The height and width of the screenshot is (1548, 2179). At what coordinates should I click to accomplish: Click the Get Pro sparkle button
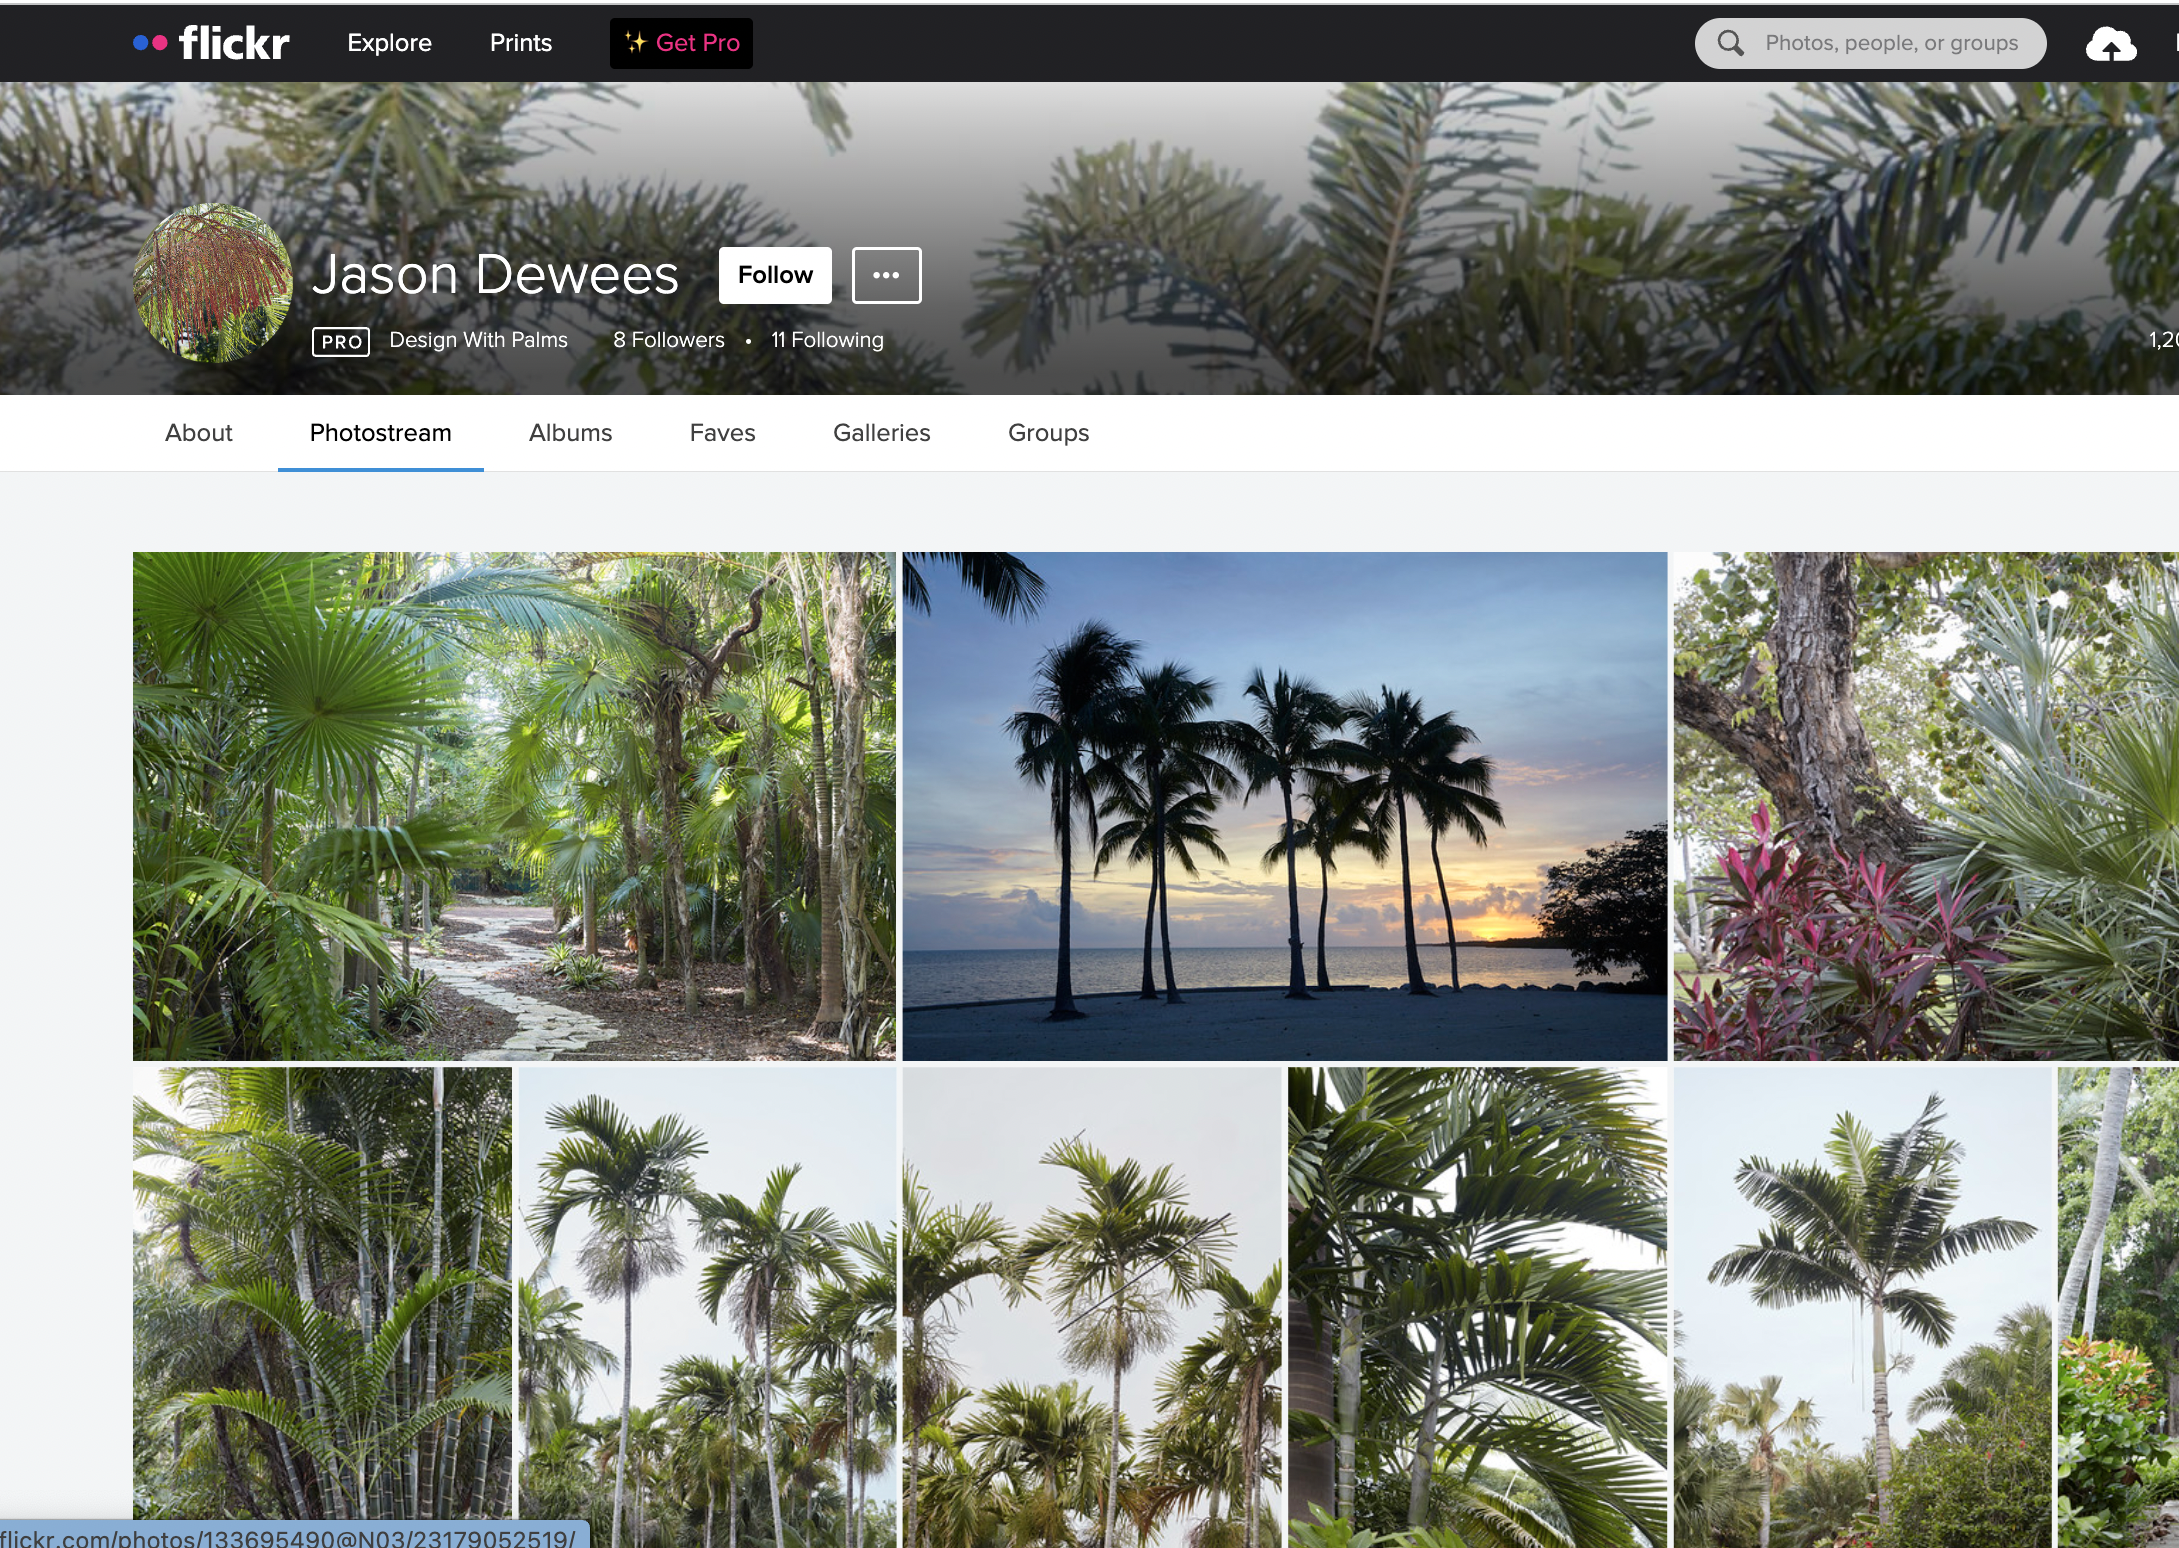point(681,43)
